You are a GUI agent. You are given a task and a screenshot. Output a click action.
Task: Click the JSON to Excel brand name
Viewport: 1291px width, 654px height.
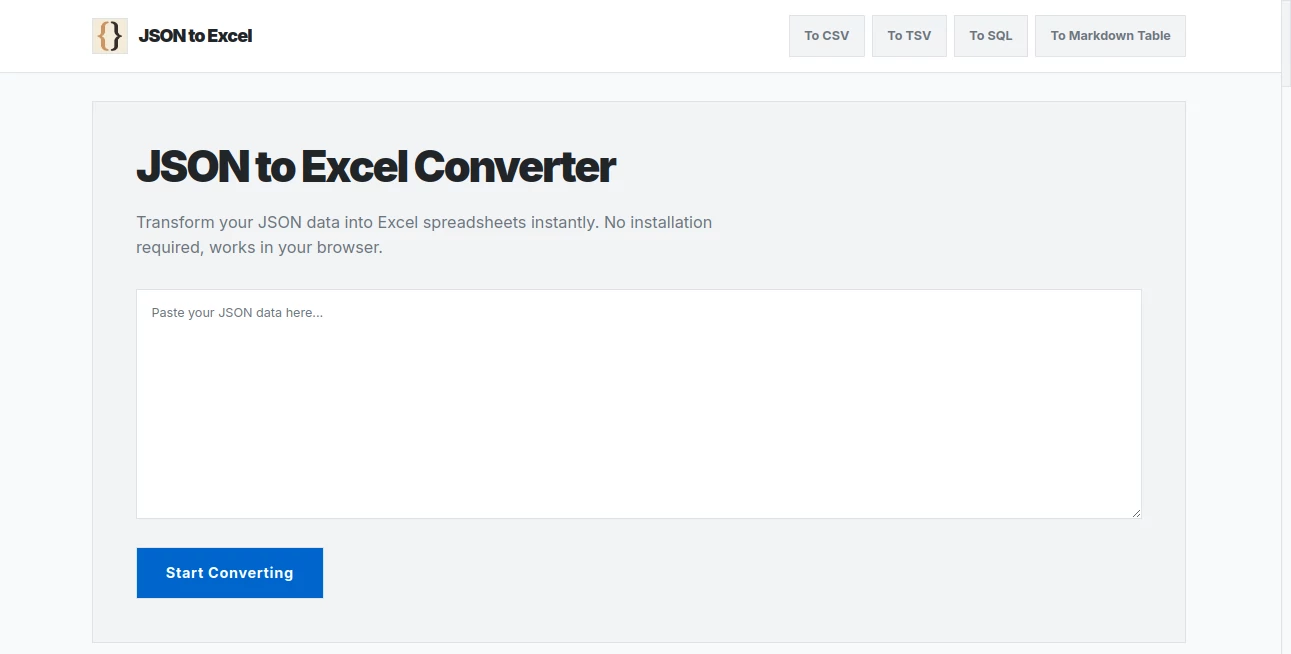tap(196, 36)
